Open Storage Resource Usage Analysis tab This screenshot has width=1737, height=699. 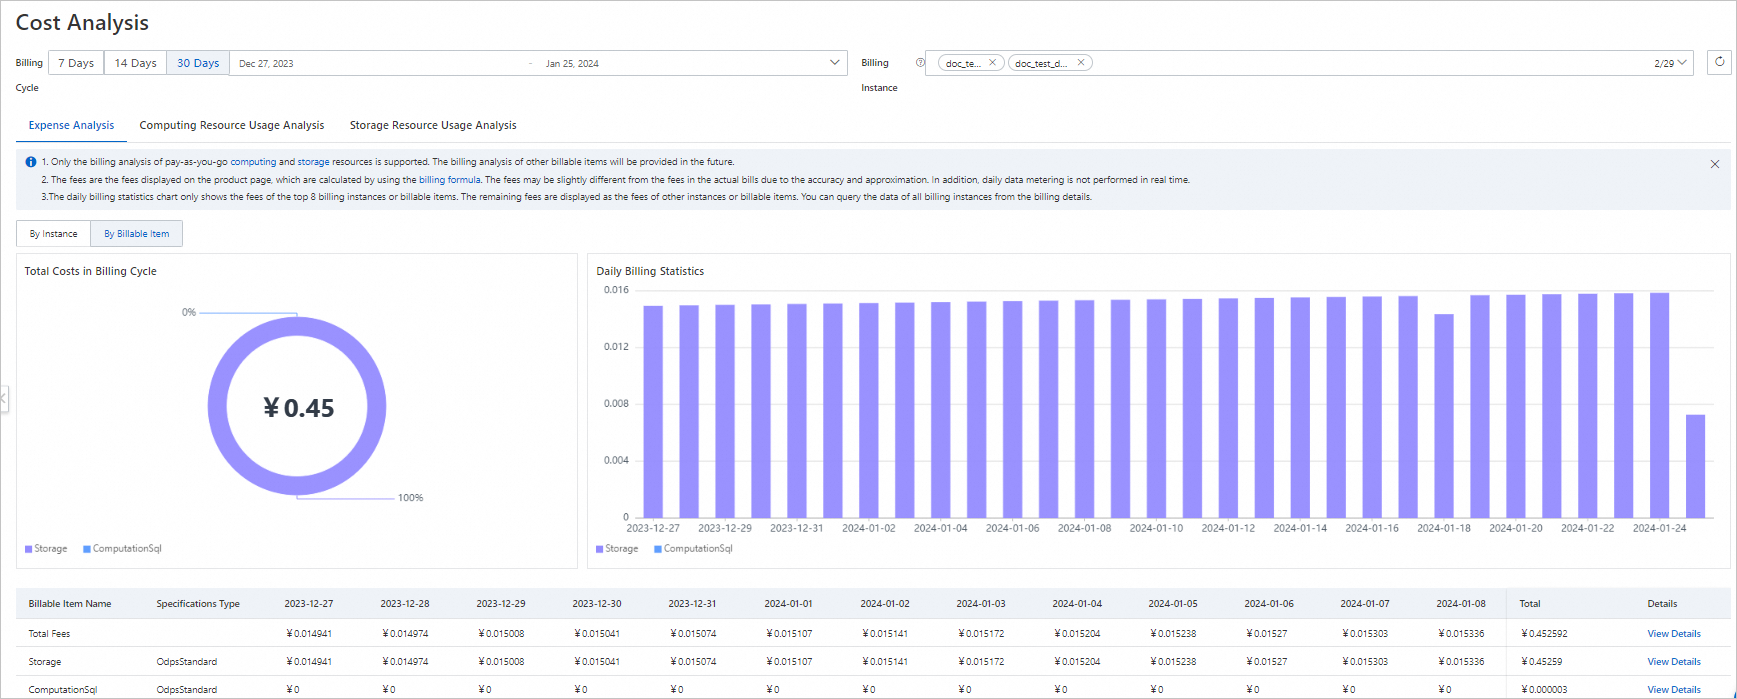[432, 126]
